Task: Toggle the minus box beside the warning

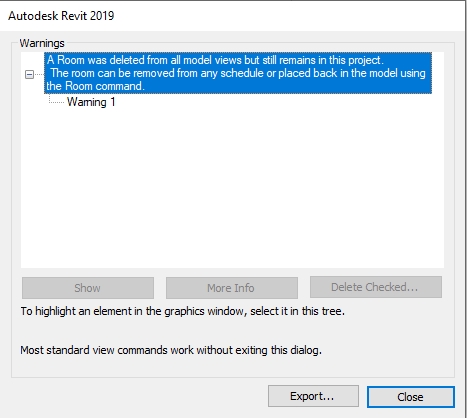Action: tap(29, 74)
